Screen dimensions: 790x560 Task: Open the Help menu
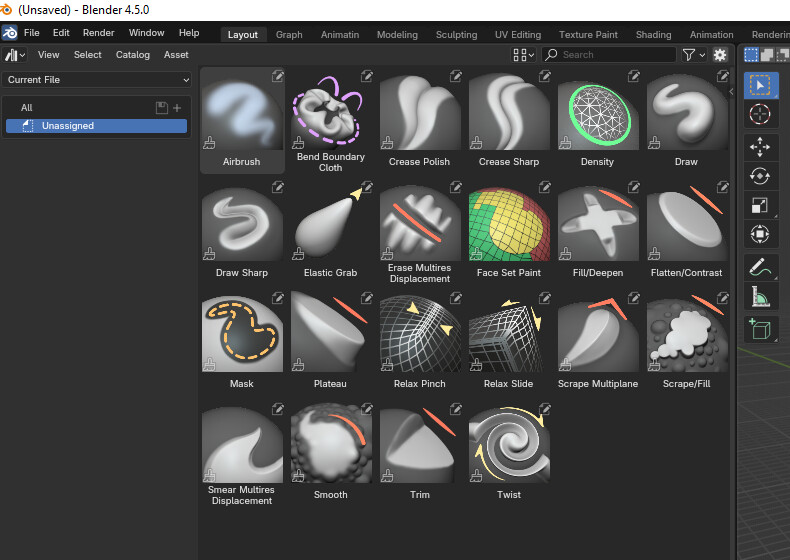point(189,33)
